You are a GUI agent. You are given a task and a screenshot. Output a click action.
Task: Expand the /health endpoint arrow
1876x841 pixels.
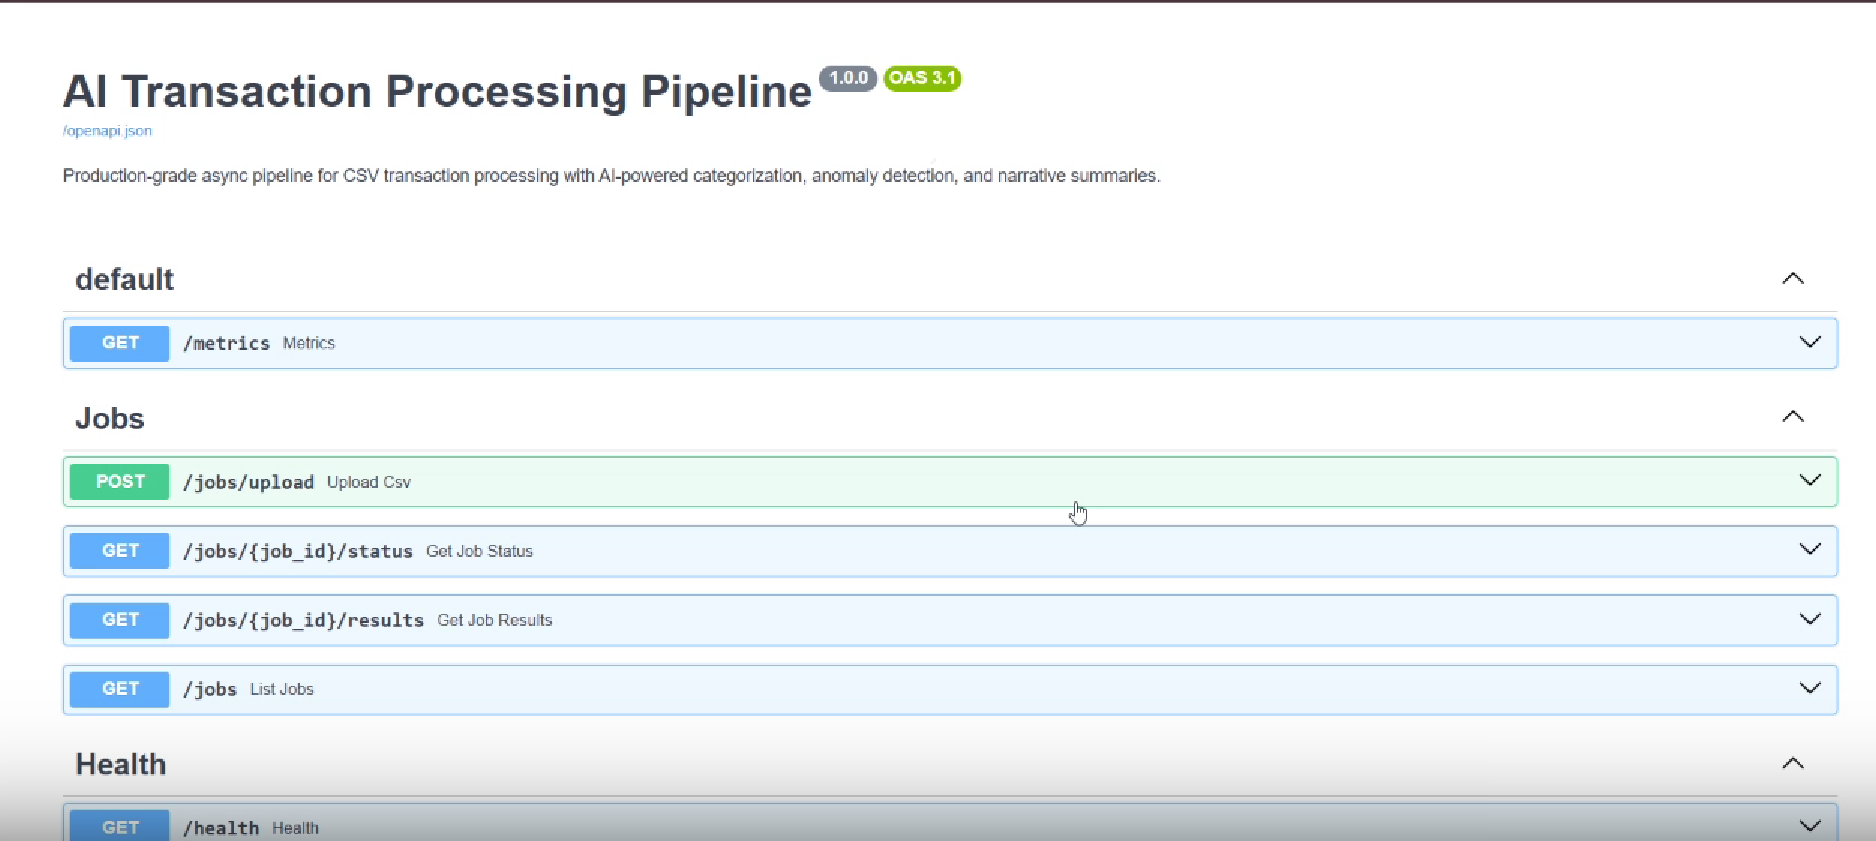coord(1810,826)
